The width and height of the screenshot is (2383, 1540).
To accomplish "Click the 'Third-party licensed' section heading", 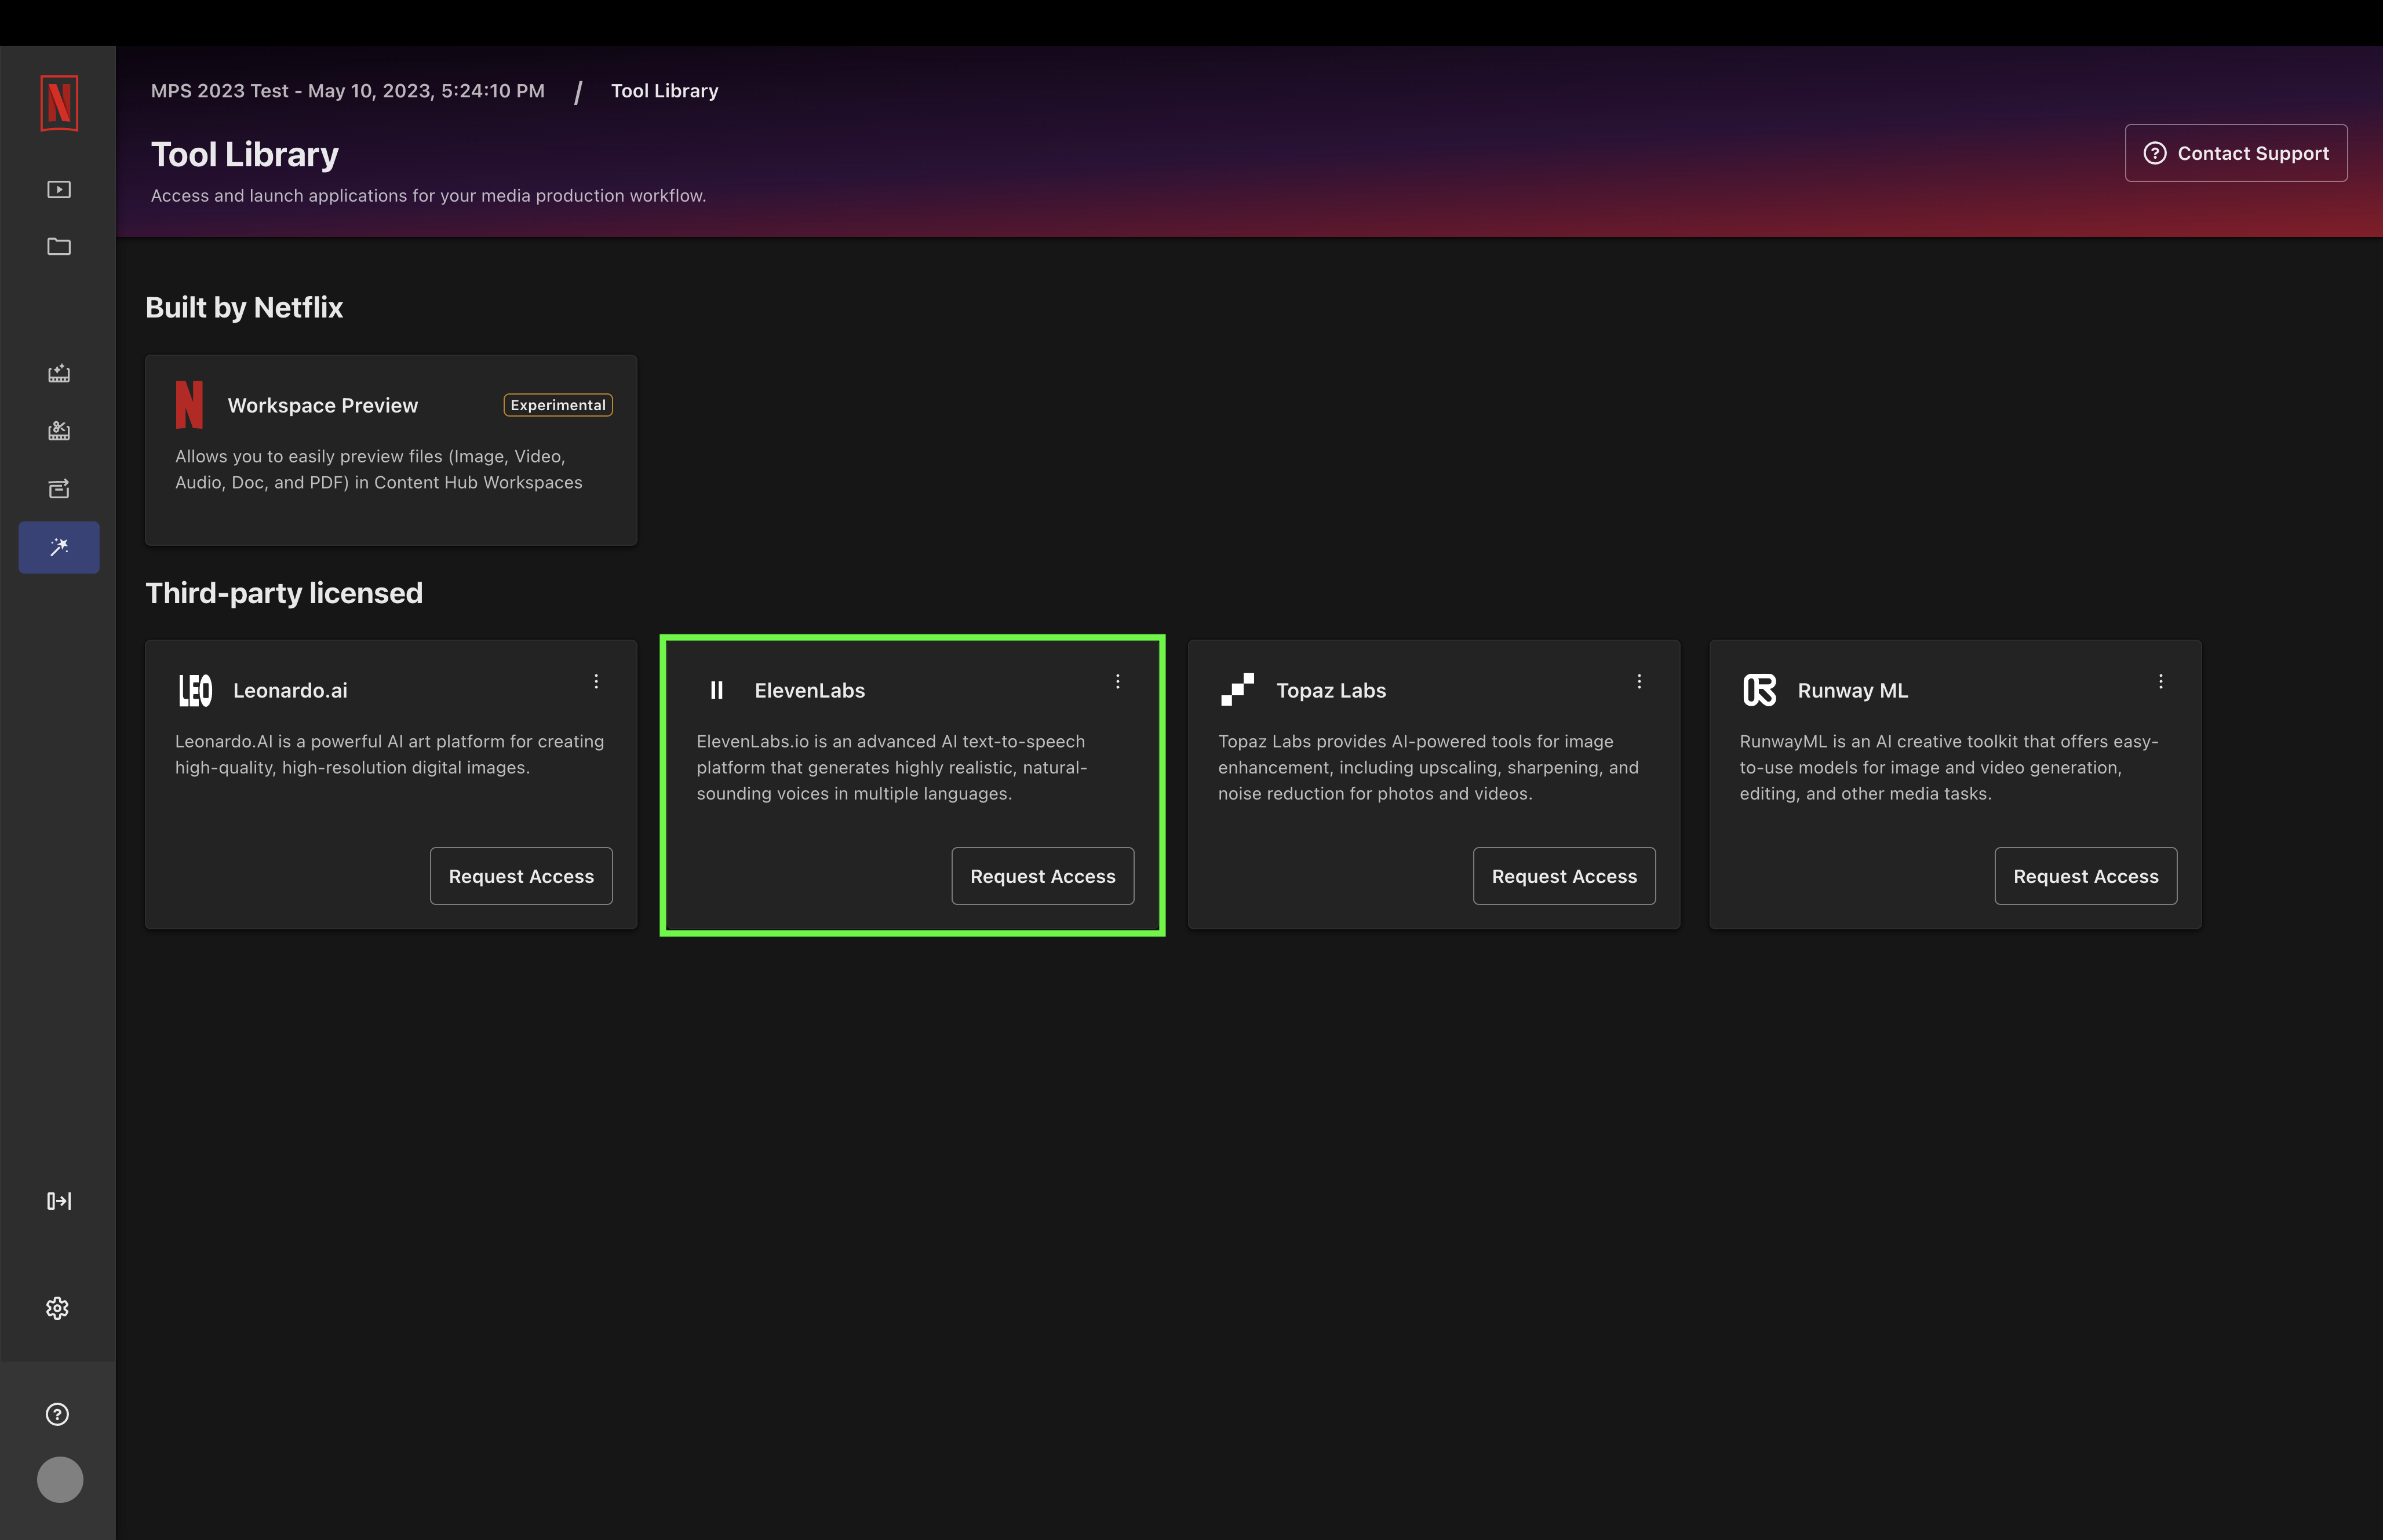I will (284, 593).
